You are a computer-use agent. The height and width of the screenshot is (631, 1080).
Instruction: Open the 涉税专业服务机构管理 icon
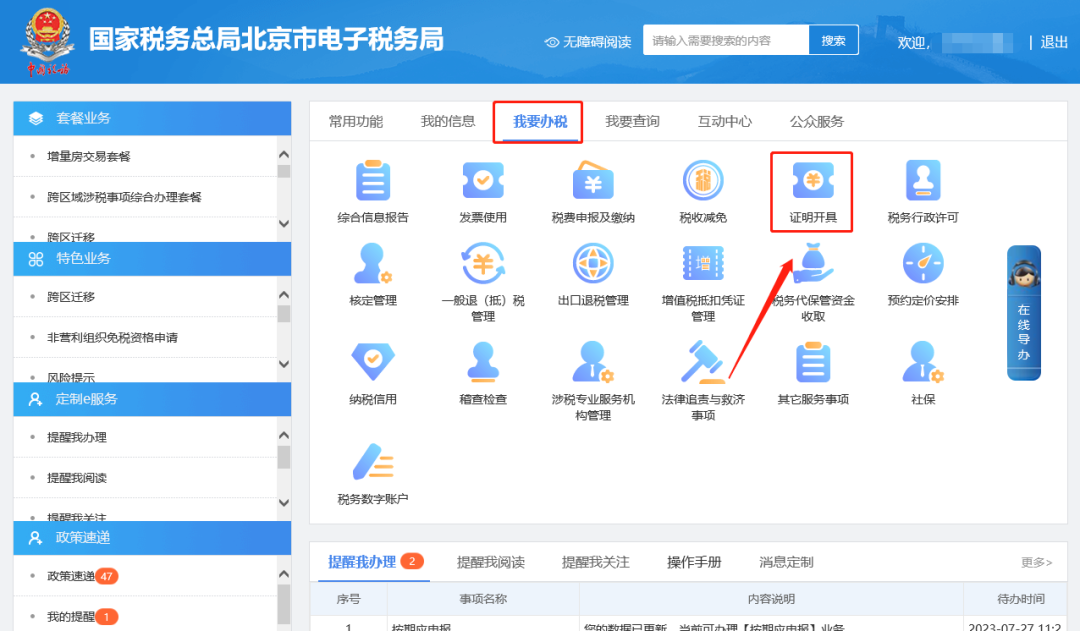[x=593, y=362]
